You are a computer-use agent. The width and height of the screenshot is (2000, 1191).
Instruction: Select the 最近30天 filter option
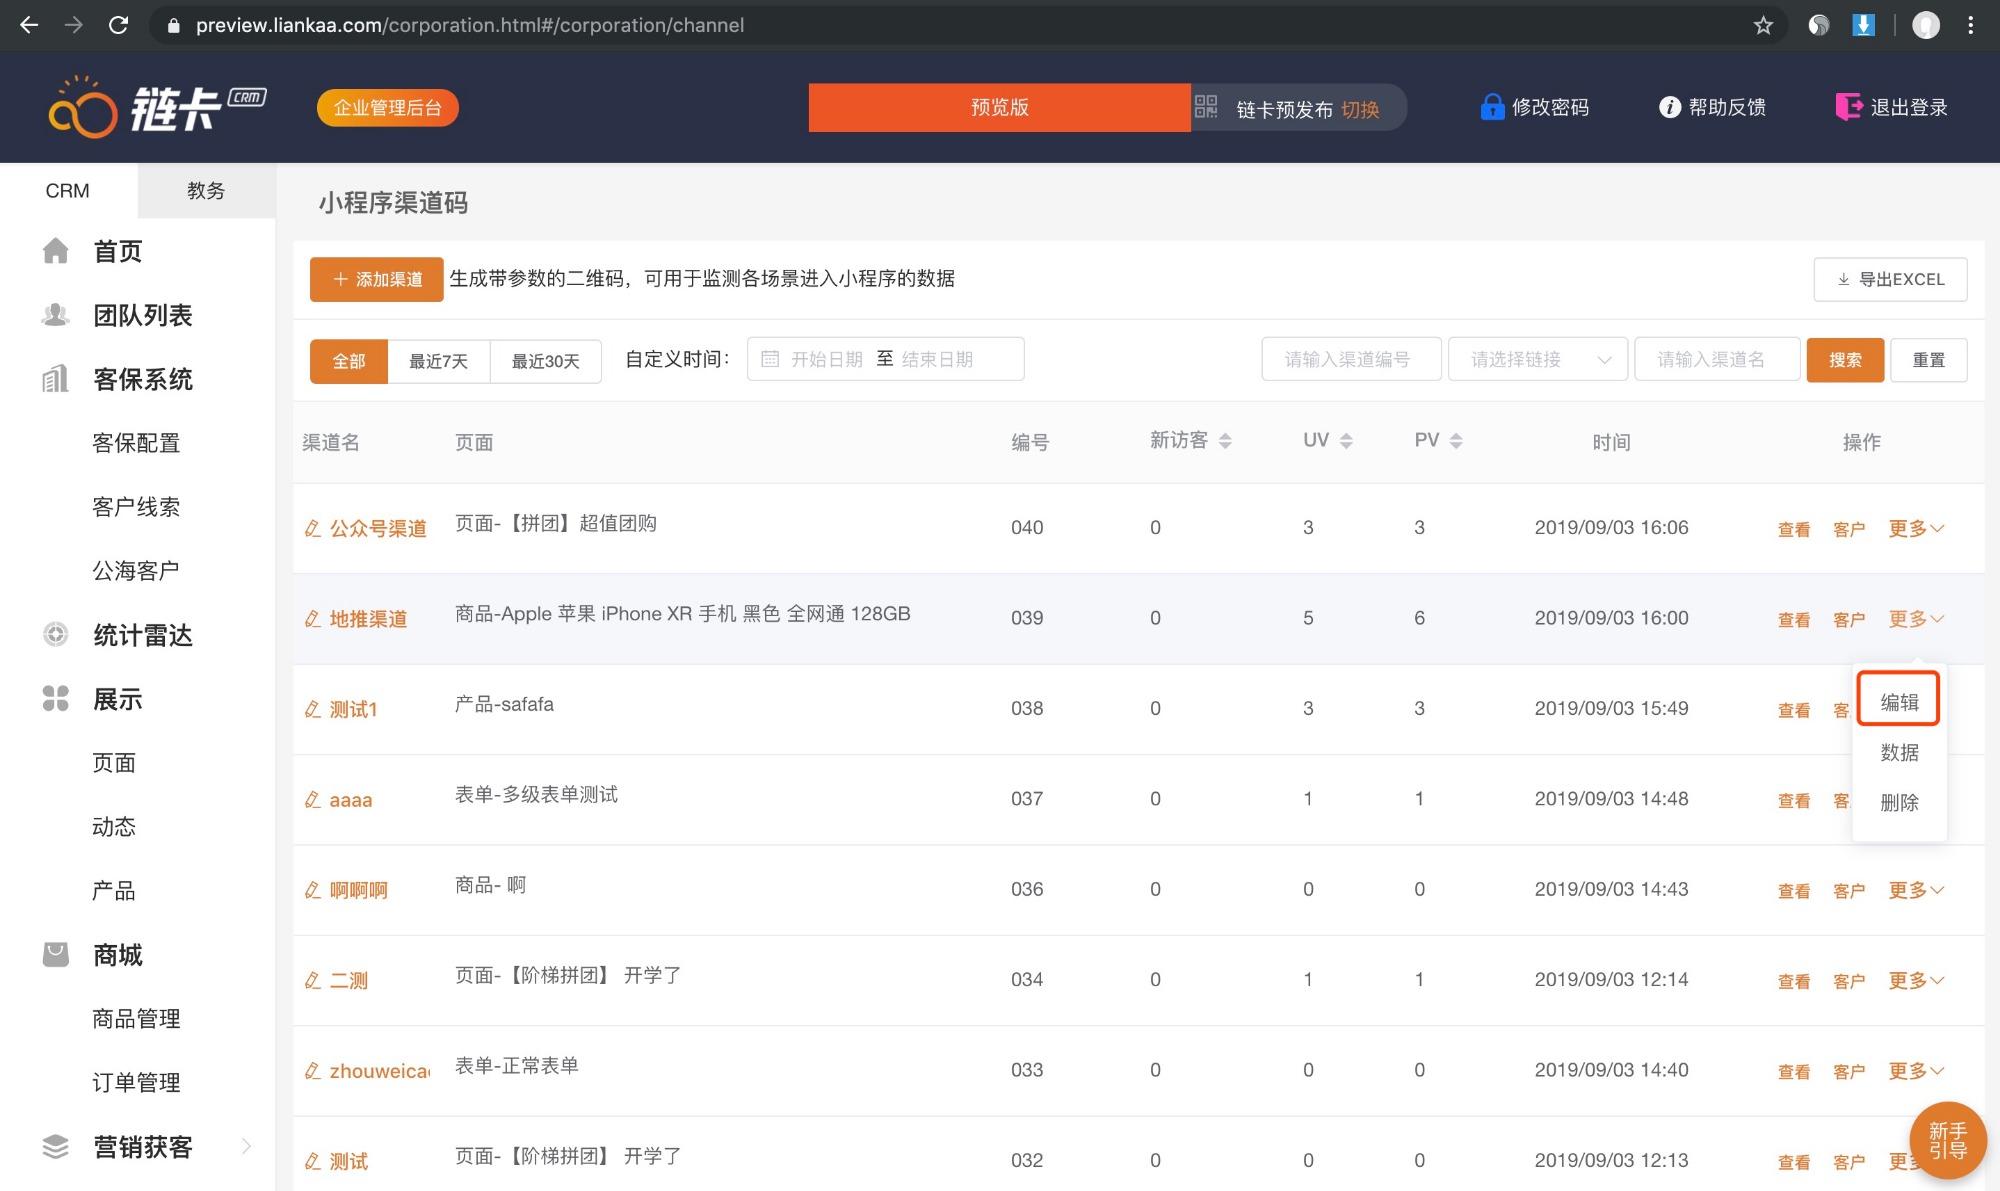(545, 361)
